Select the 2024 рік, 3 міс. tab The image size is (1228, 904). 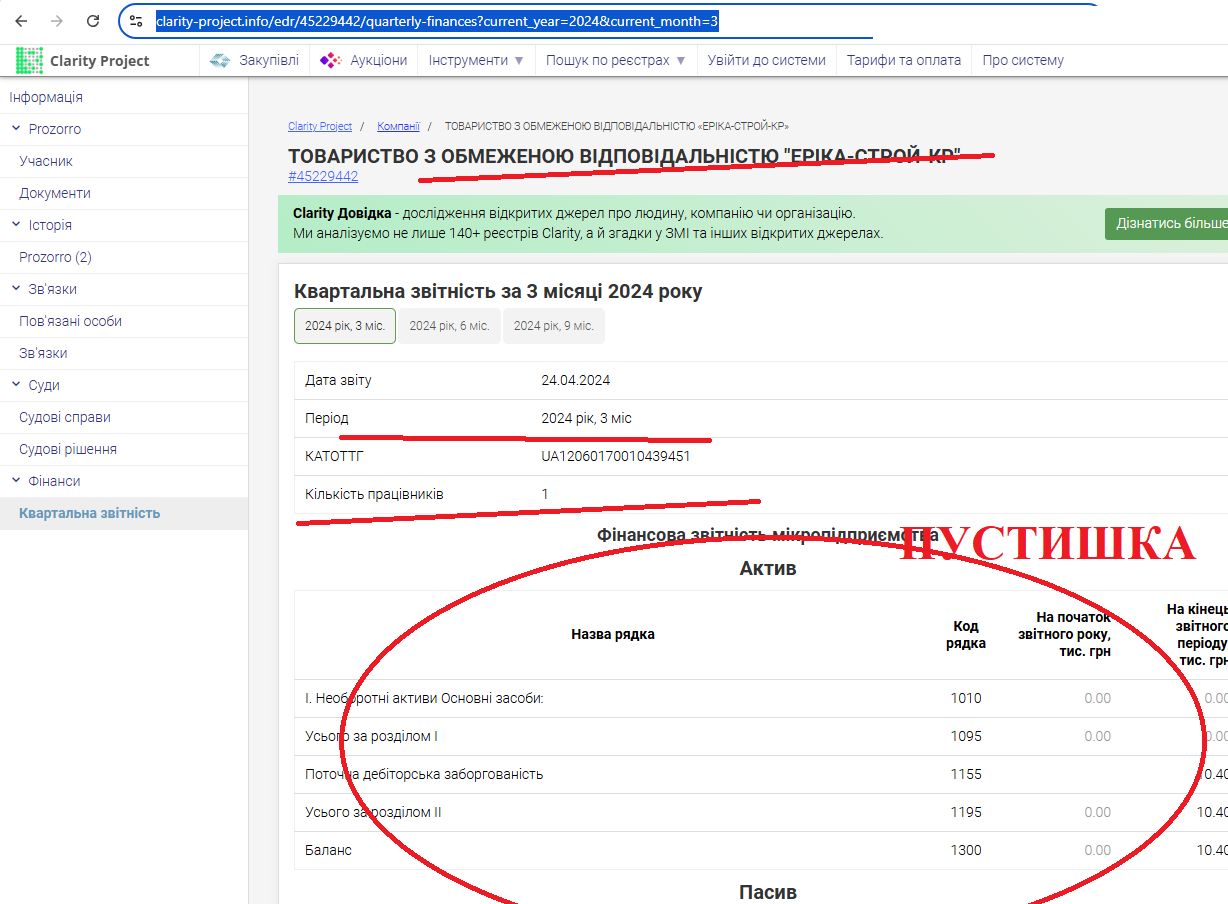tap(345, 326)
